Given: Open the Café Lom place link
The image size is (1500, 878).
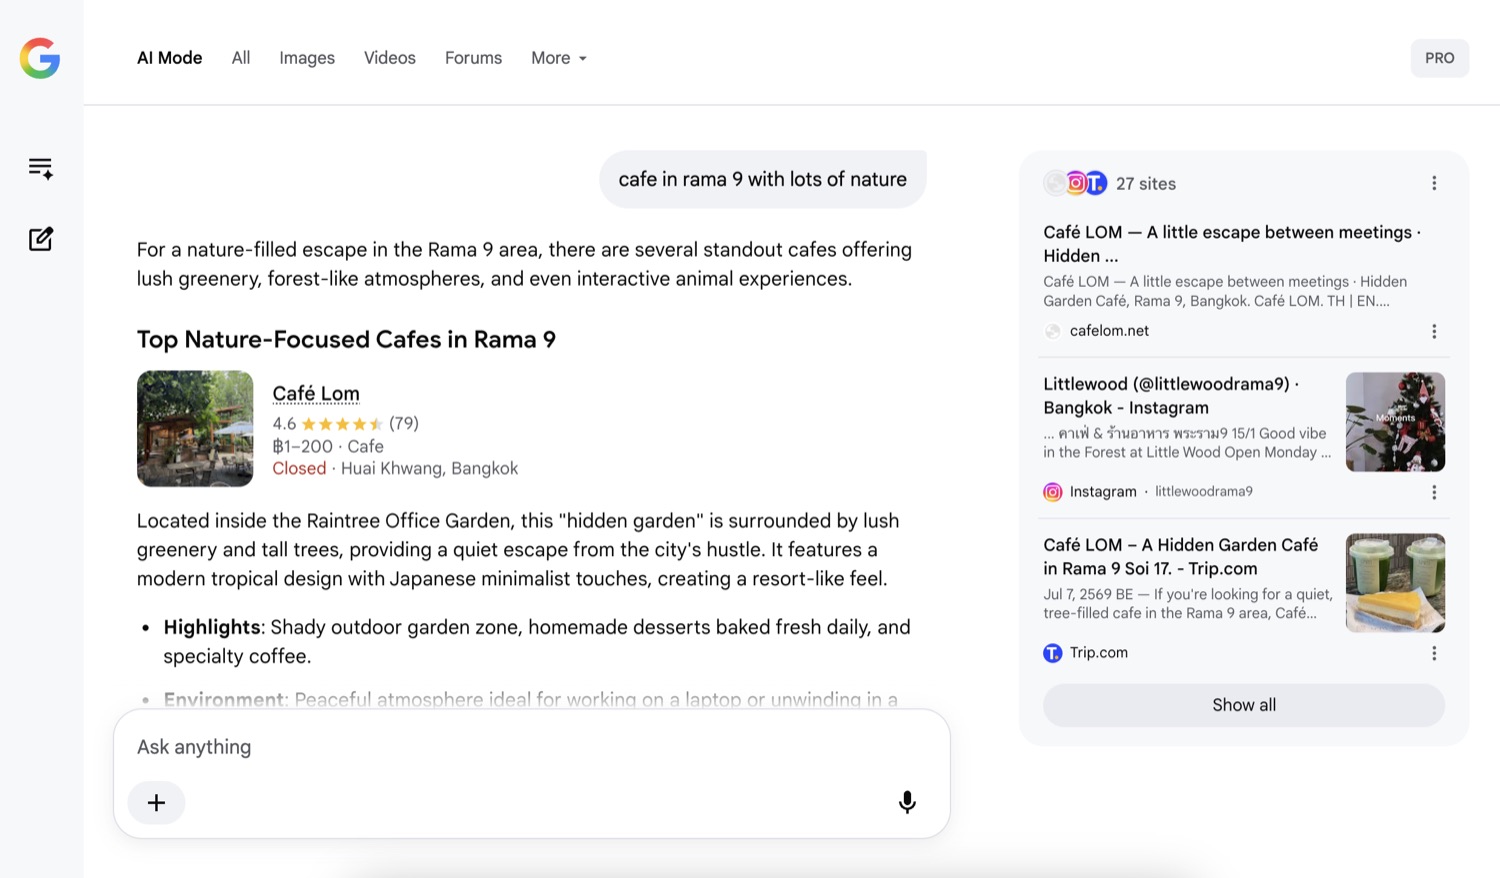Looking at the screenshot, I should pyautogui.click(x=316, y=393).
